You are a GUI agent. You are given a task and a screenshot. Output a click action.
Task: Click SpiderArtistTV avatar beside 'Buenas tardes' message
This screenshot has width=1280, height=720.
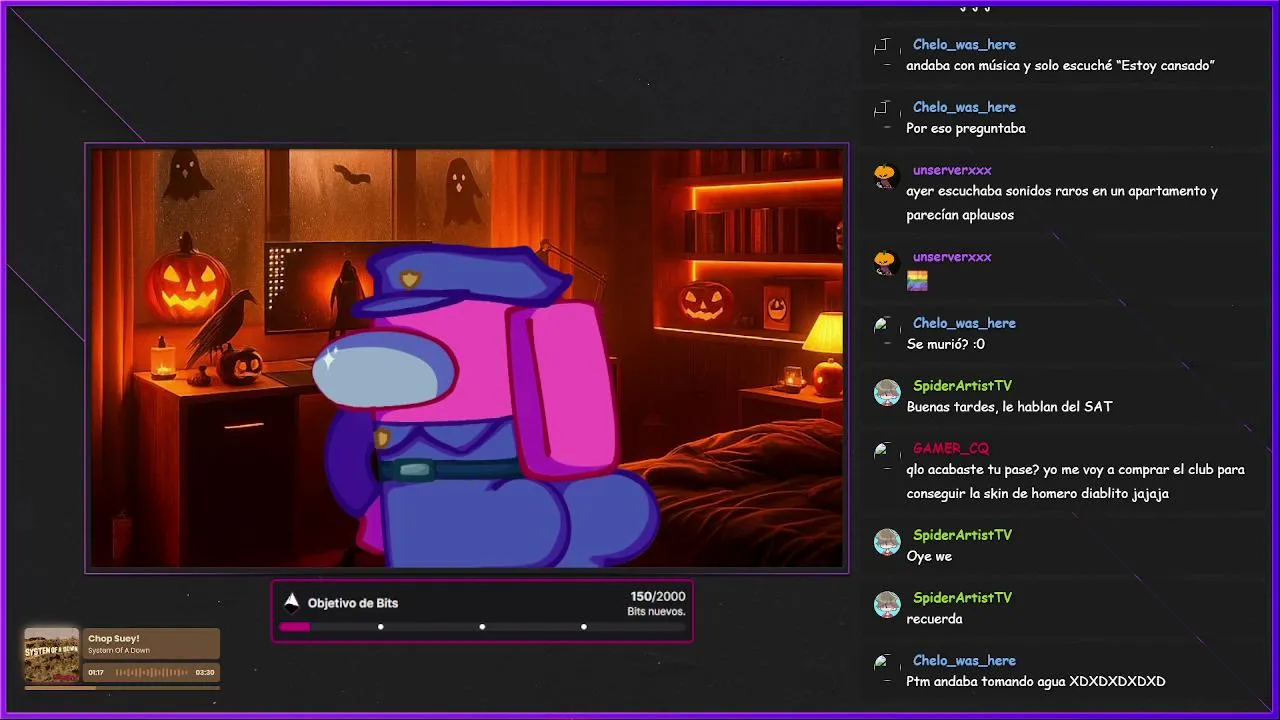[x=887, y=392]
